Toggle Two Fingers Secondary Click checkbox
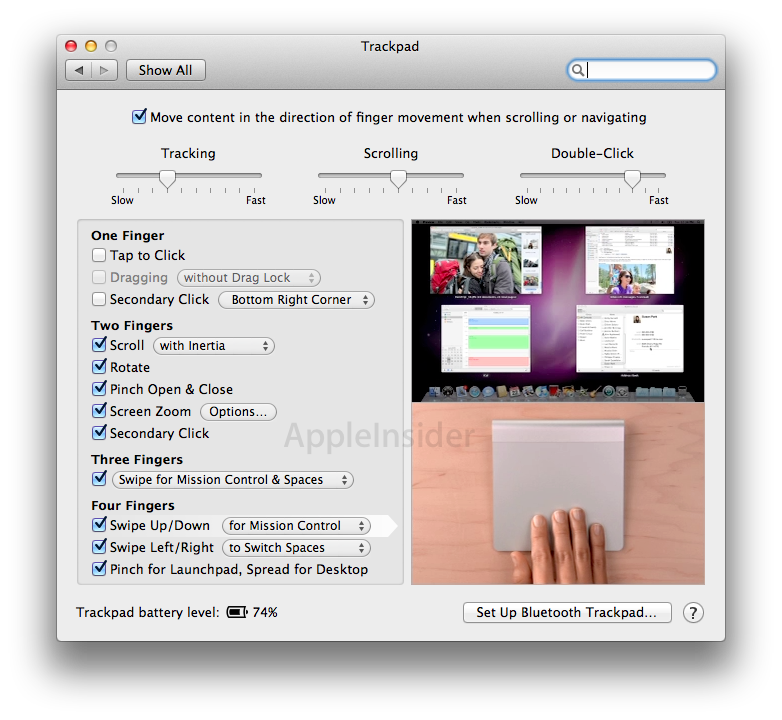This screenshot has width=782, height=720. pyautogui.click(x=99, y=432)
